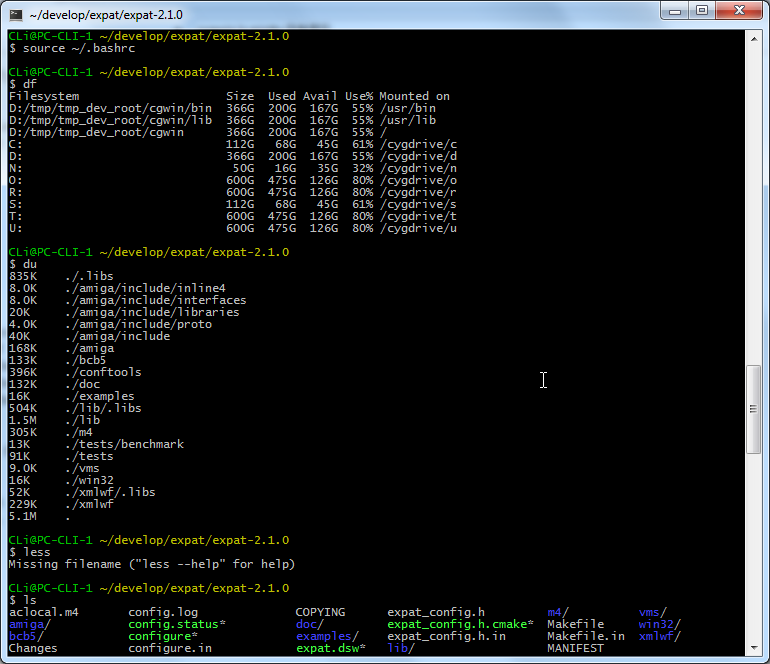Click the '/cygdrive/d' mount point
The width and height of the screenshot is (770, 664).
418,156
